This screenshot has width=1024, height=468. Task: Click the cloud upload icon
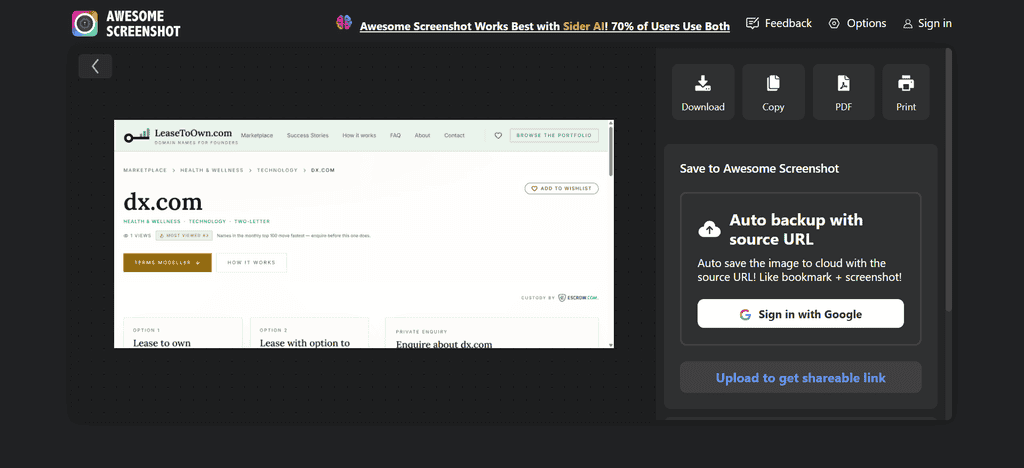[710, 229]
